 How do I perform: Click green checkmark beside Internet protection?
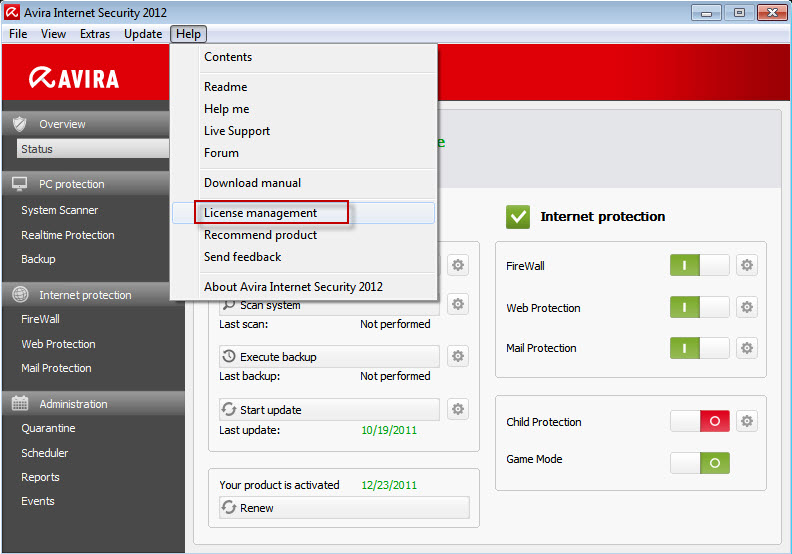click(518, 217)
